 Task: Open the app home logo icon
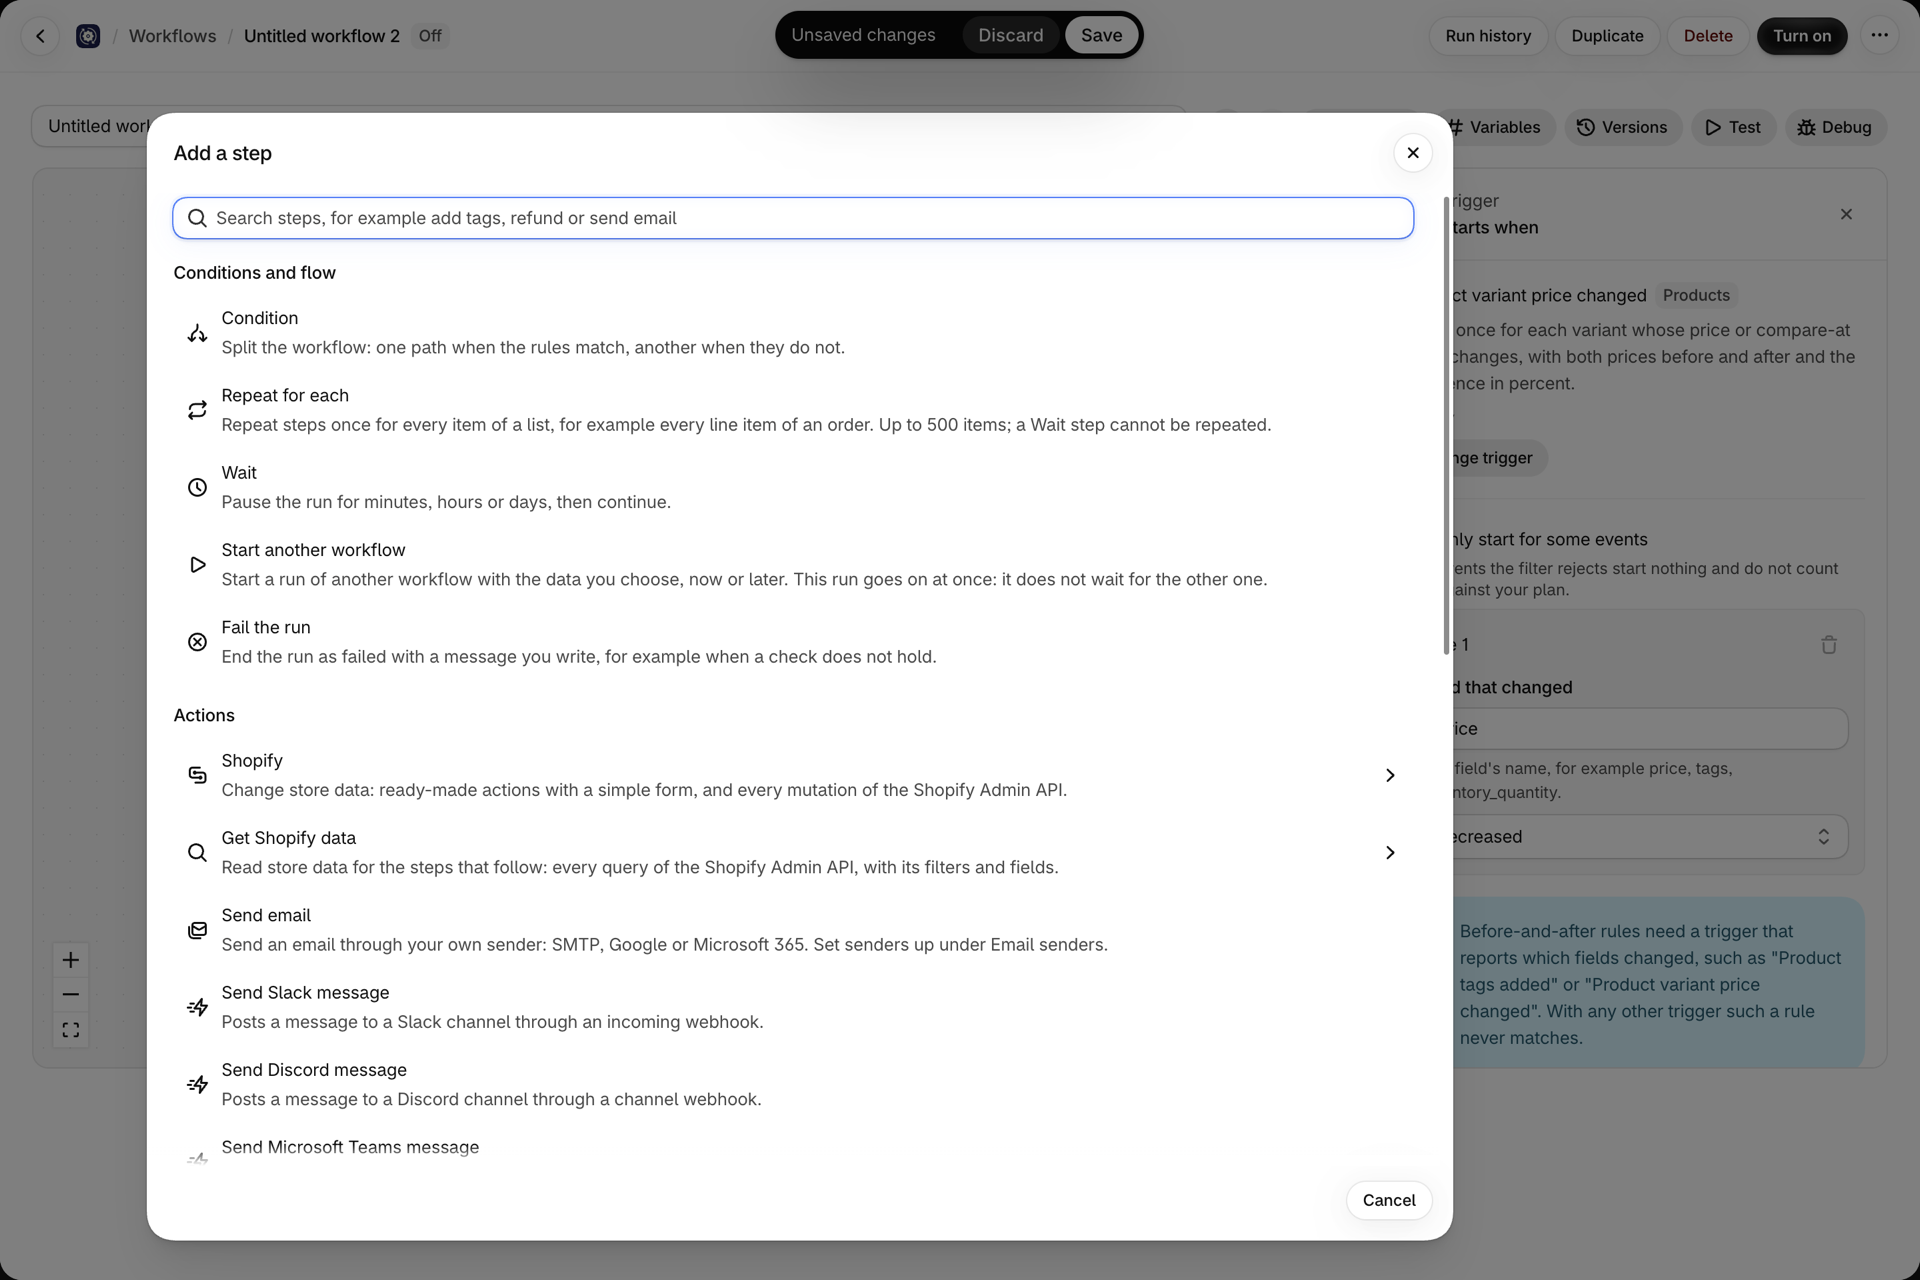pyautogui.click(x=88, y=36)
